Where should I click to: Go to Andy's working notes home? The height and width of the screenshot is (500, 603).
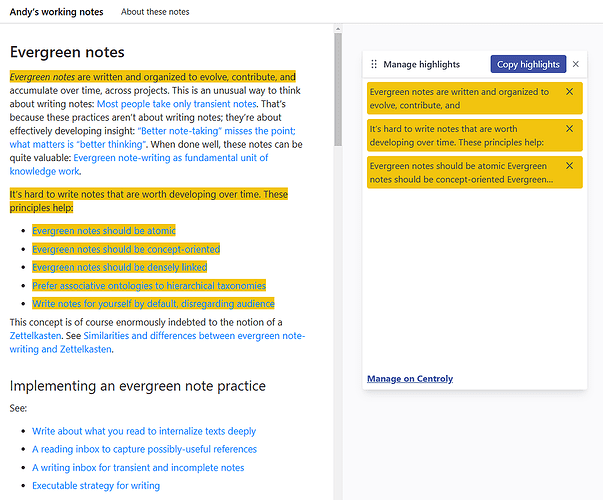[x=57, y=12]
